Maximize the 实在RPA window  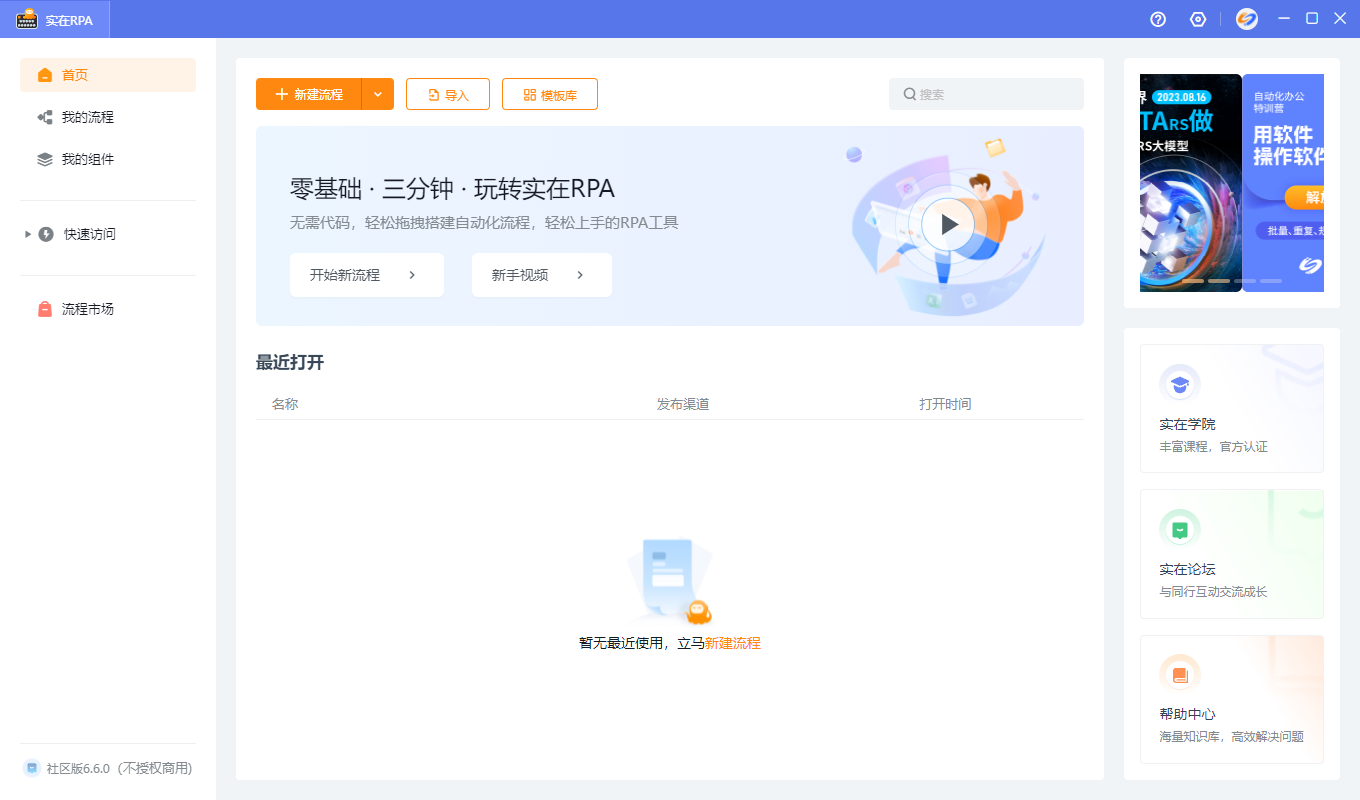click(1312, 19)
